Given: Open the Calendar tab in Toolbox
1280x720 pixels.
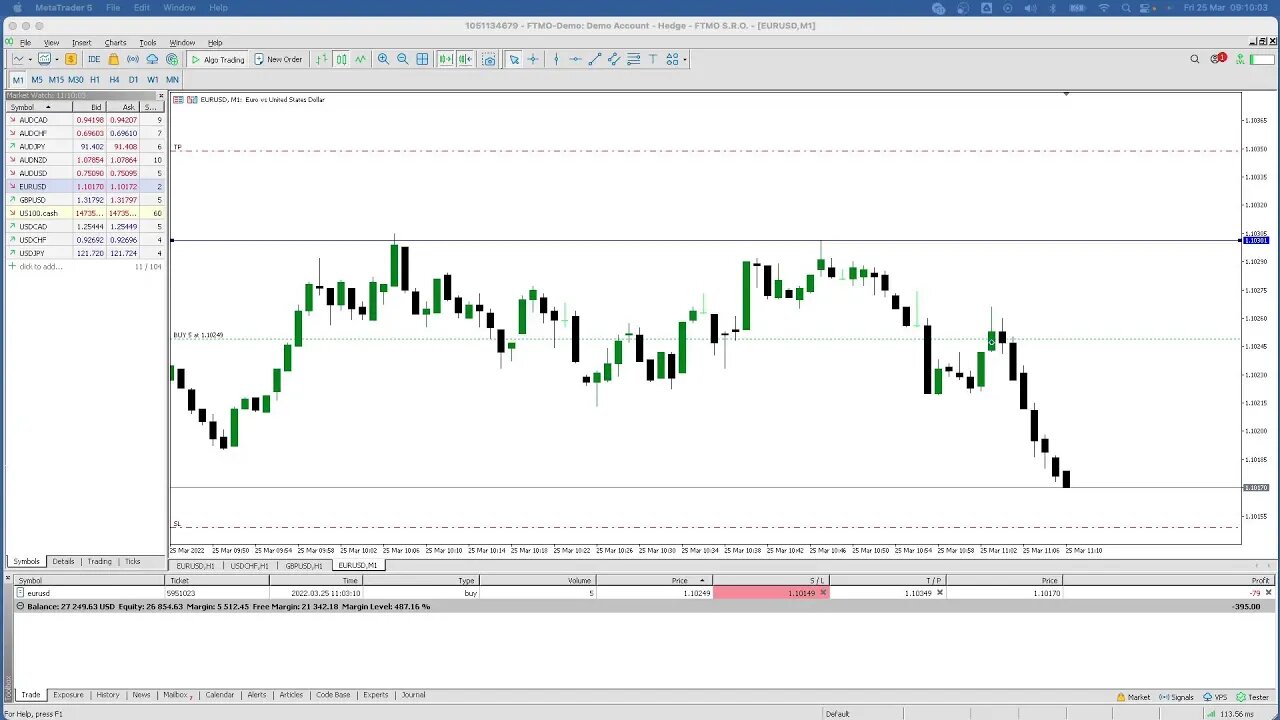Looking at the screenshot, I should click(x=220, y=695).
